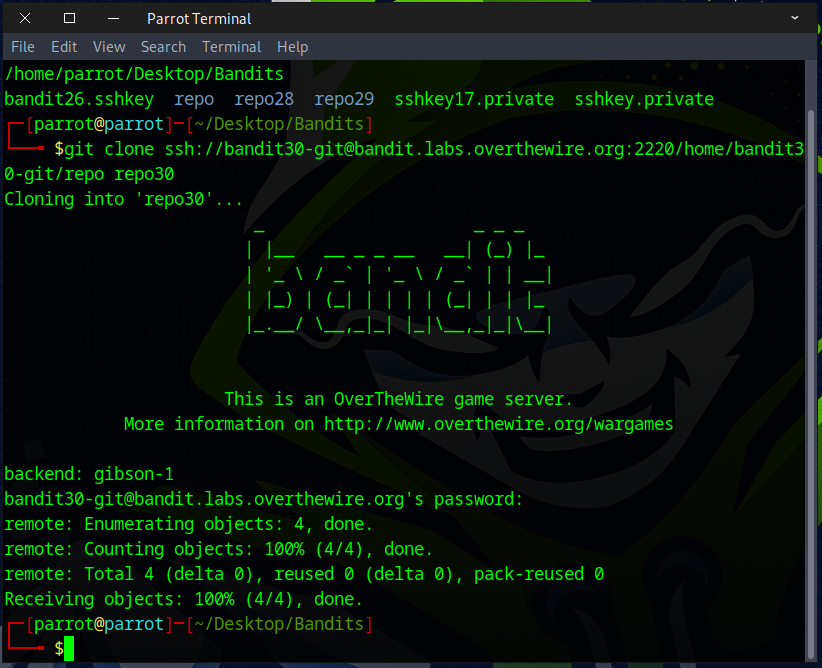This screenshot has width=822, height=668.
Task: Minimize the terminal window
Action: click(x=112, y=18)
